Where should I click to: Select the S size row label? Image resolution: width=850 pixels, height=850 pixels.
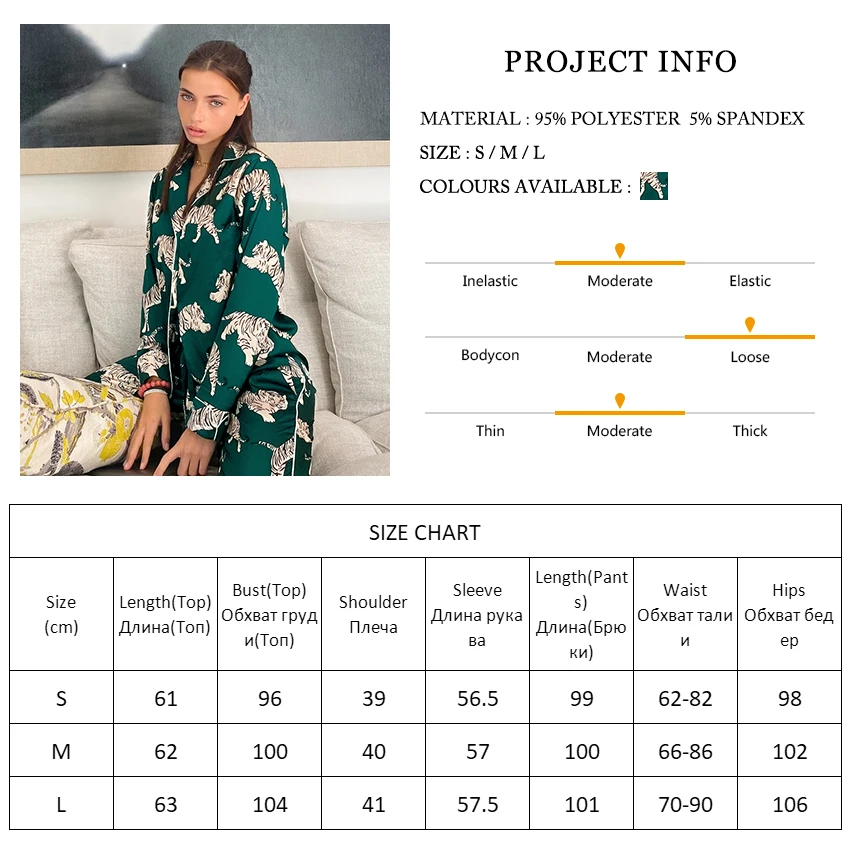pos(61,698)
